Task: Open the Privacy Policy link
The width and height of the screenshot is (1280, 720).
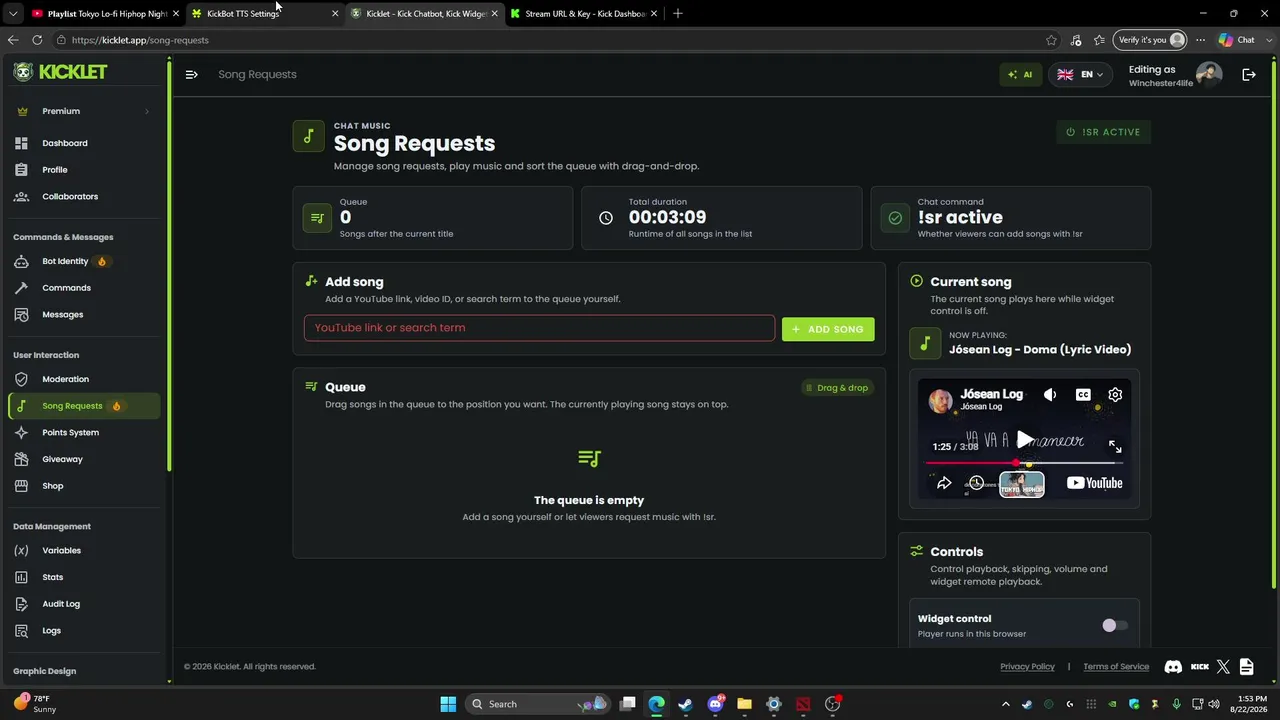Action: (1027, 667)
